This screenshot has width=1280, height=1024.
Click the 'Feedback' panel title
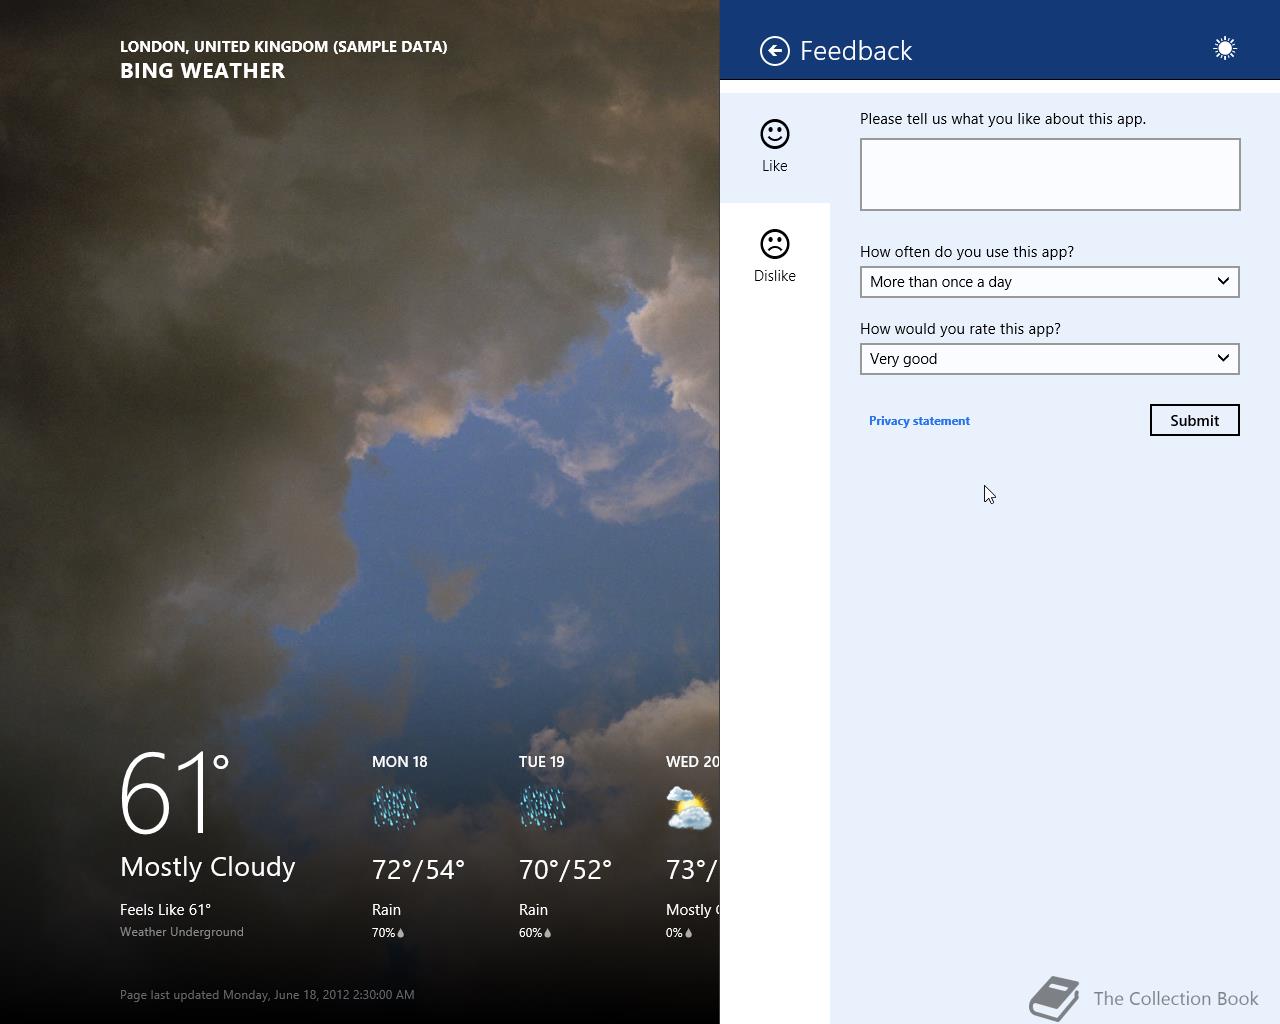pyautogui.click(x=856, y=51)
